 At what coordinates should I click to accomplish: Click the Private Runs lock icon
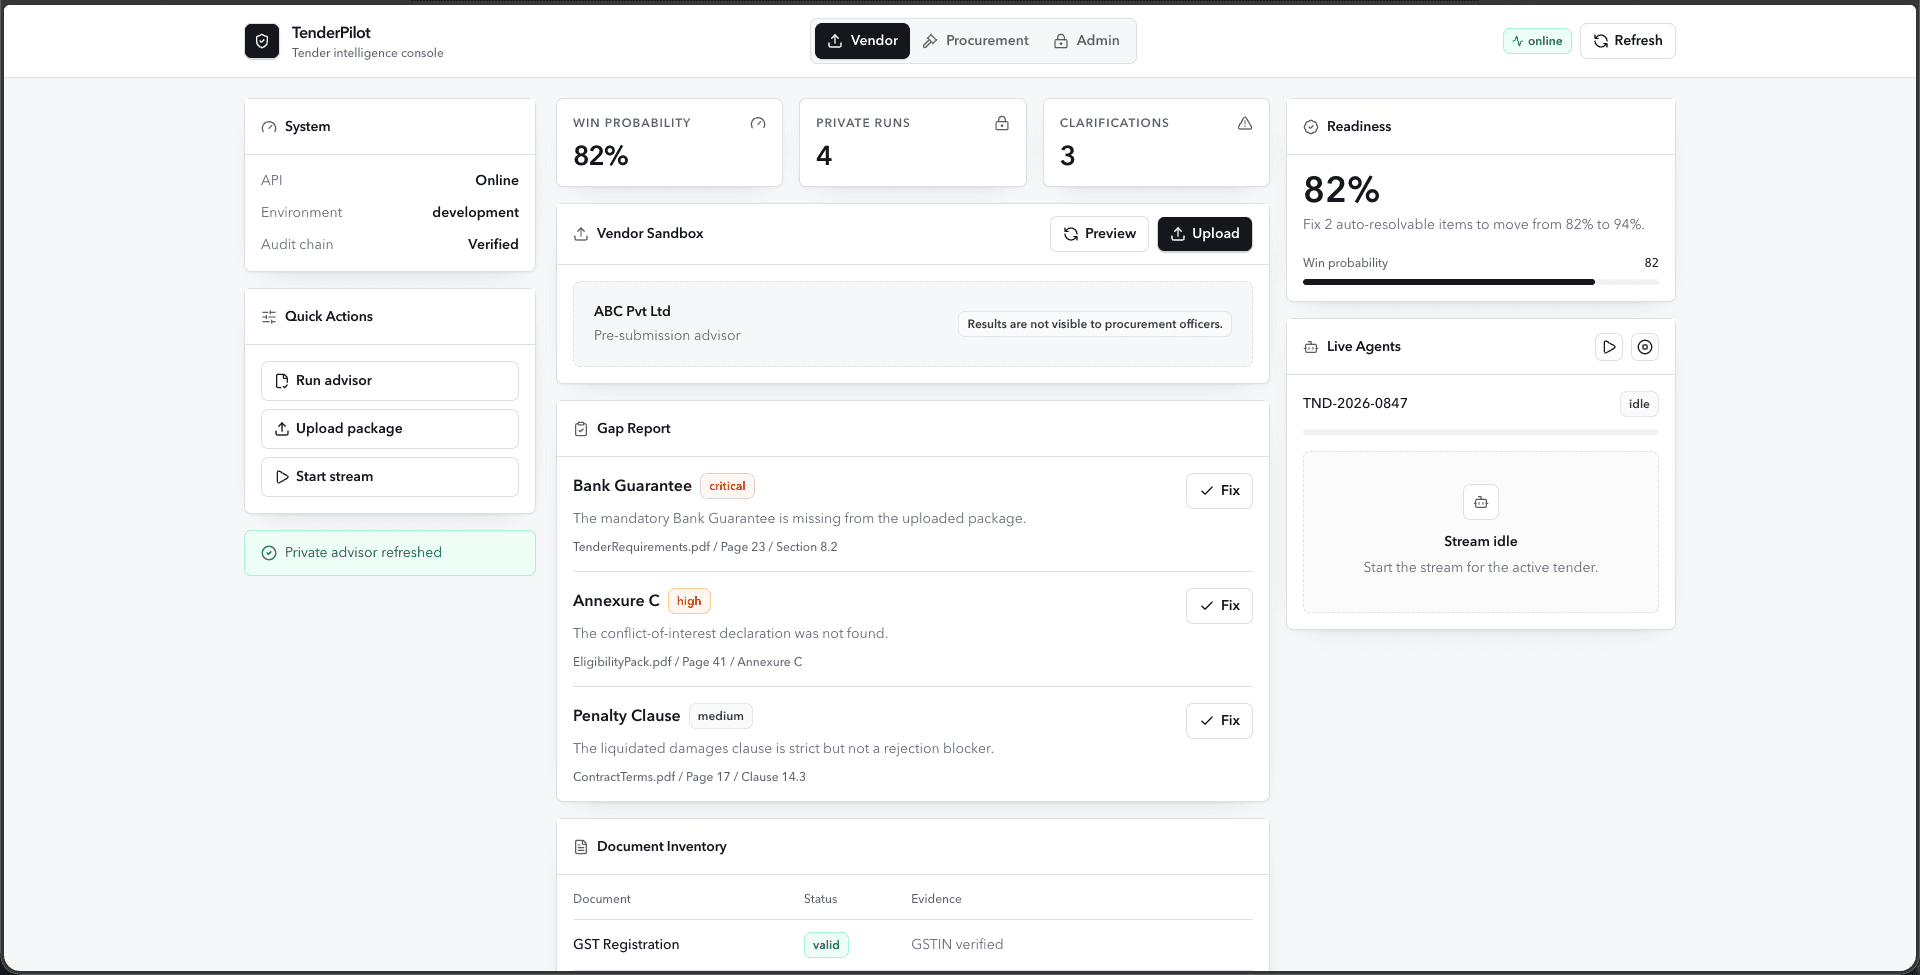point(1002,123)
